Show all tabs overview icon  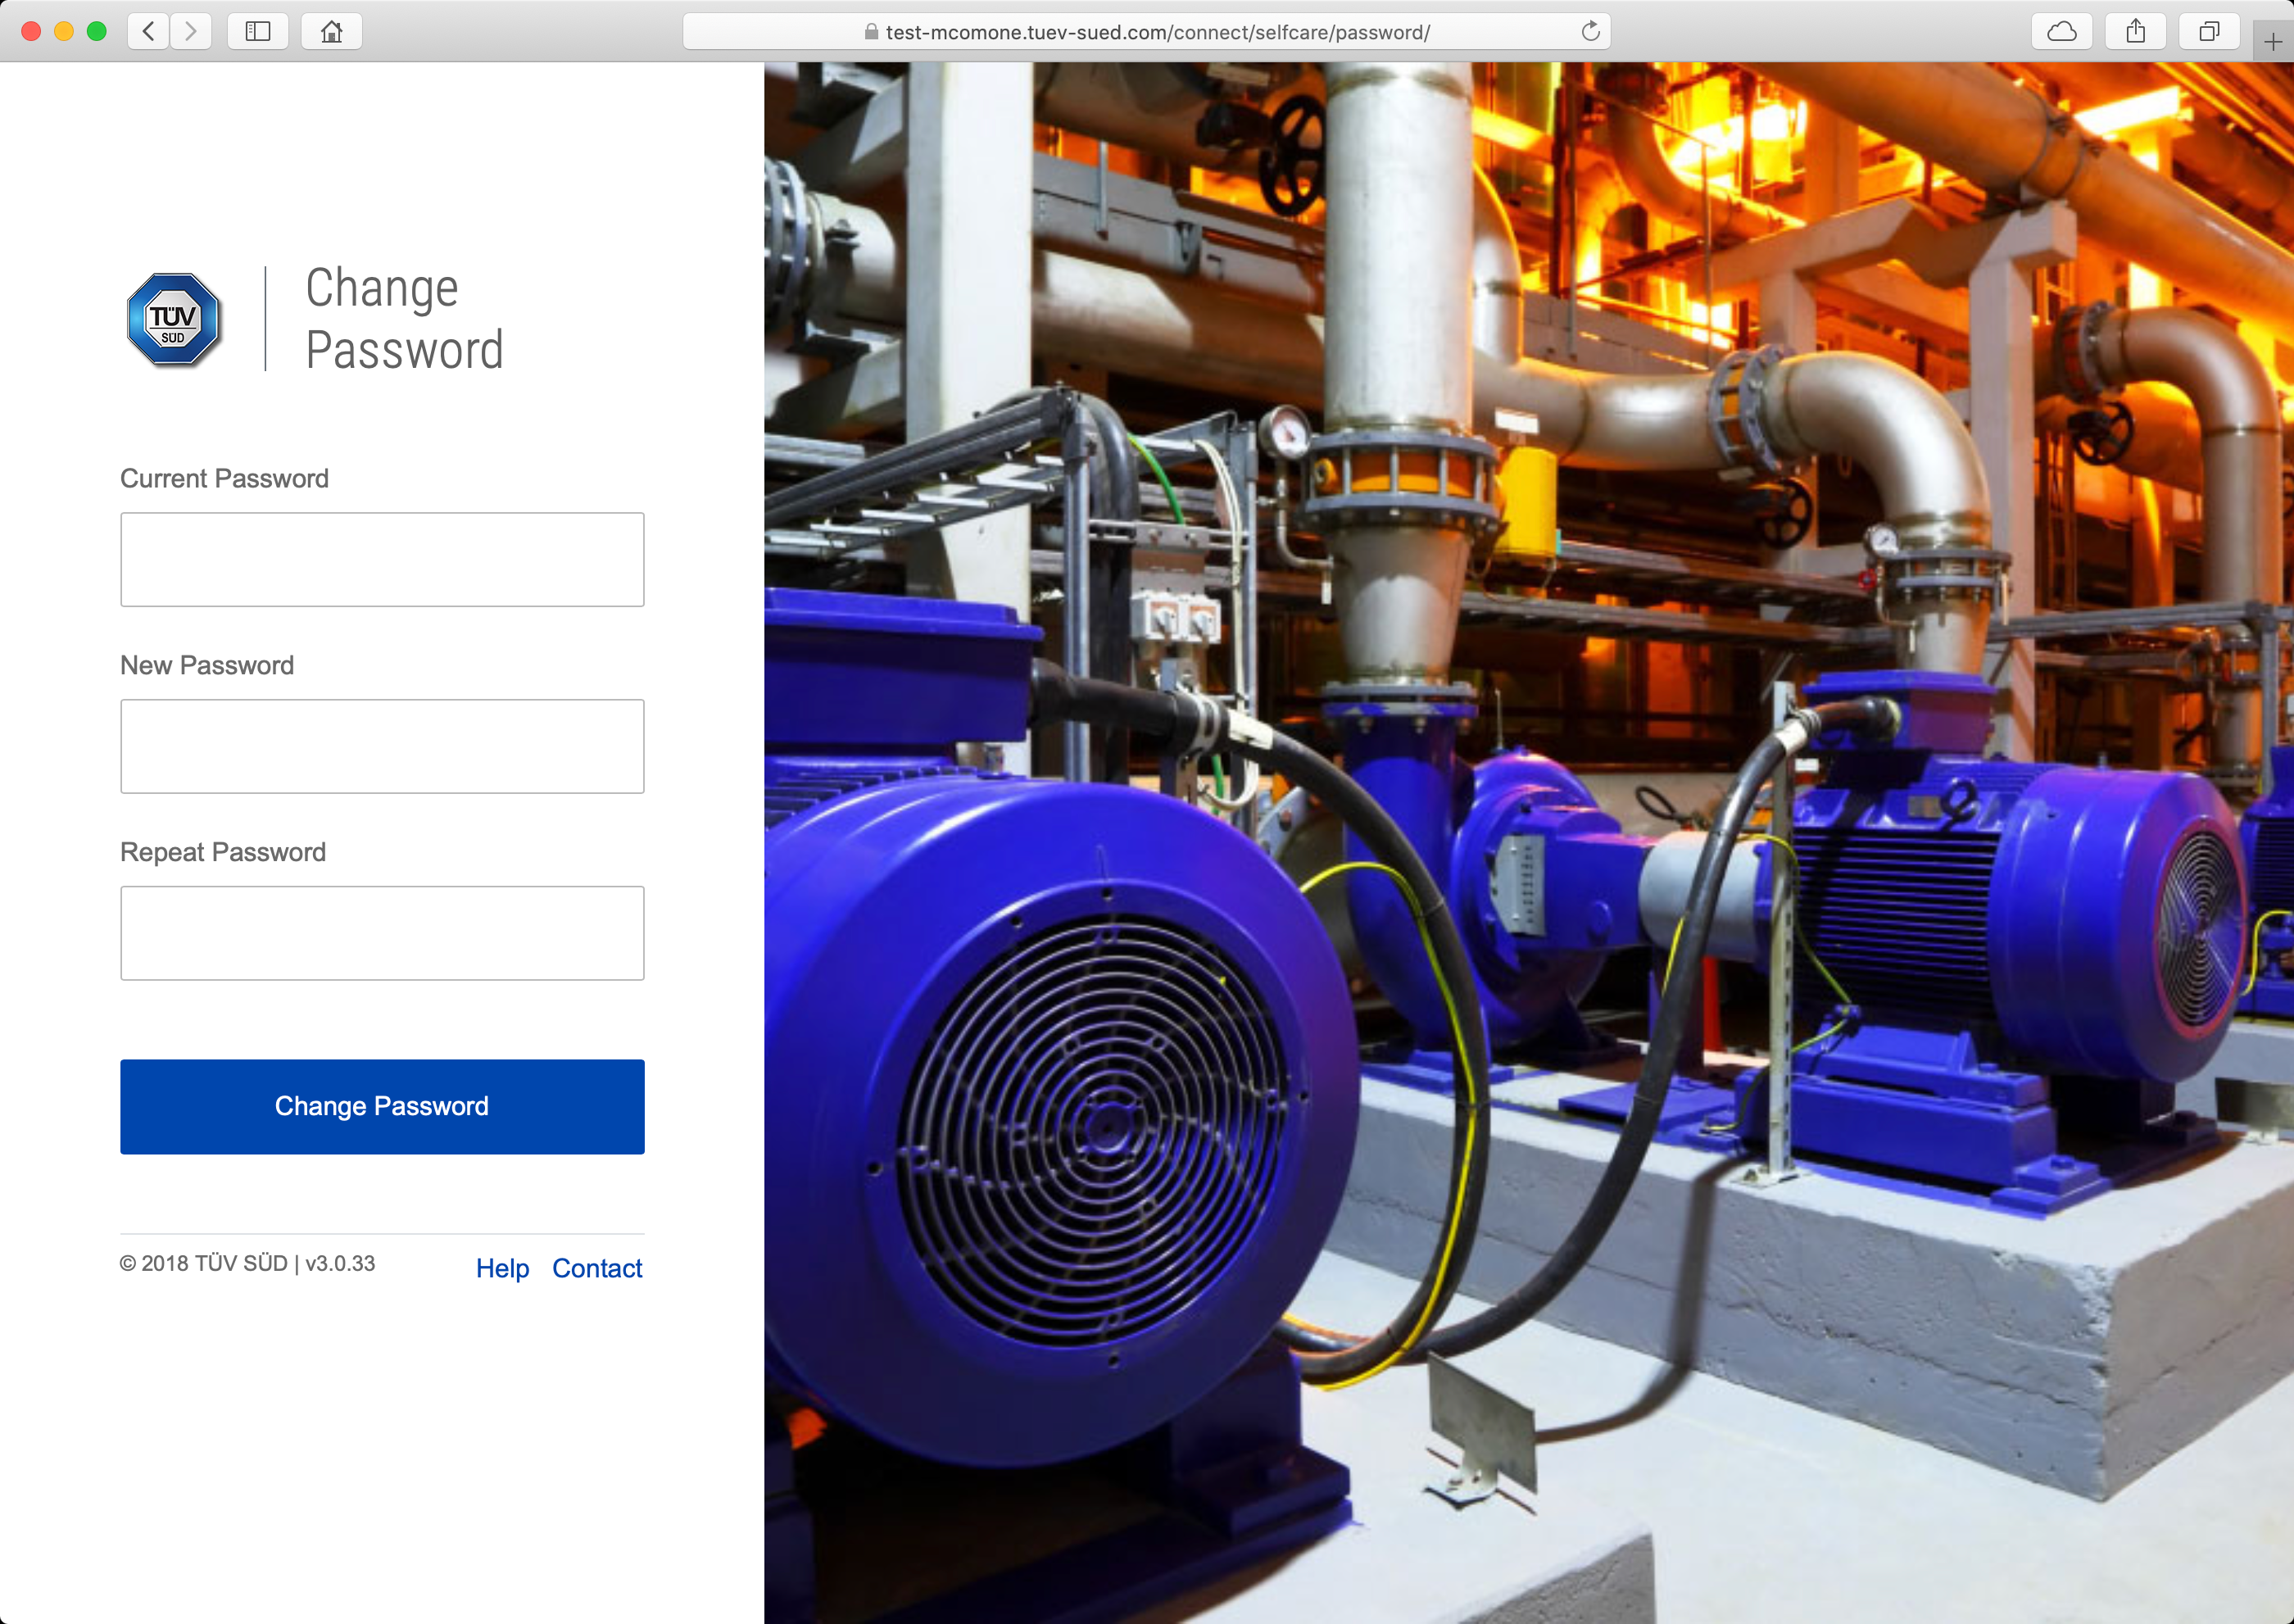coord(2208,31)
